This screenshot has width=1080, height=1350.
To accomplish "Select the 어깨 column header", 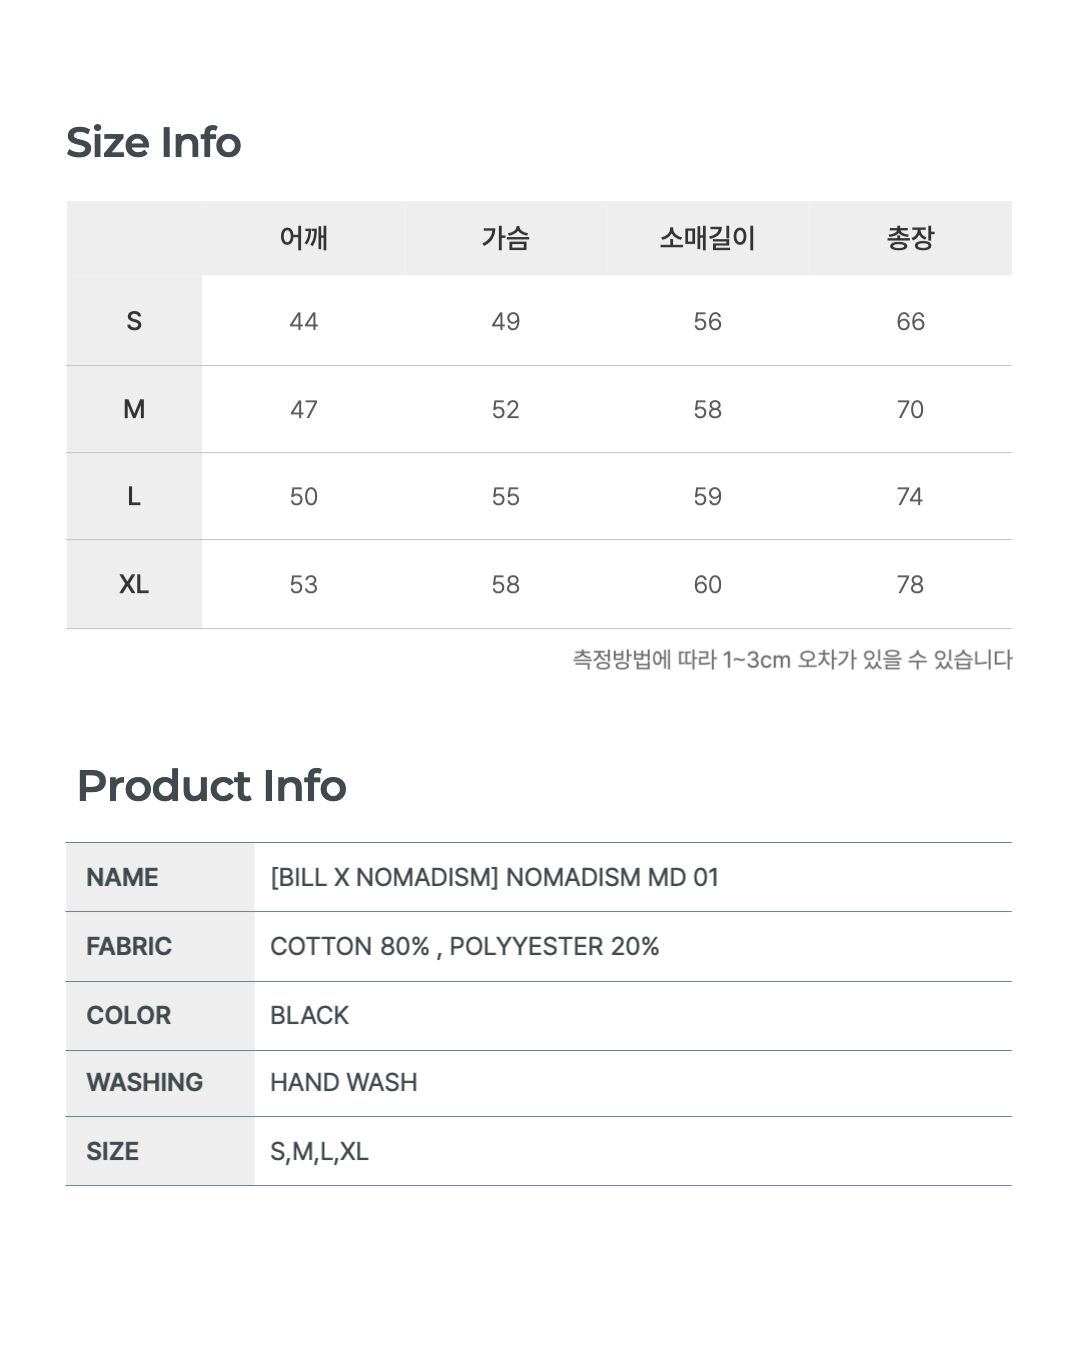I will click(304, 238).
